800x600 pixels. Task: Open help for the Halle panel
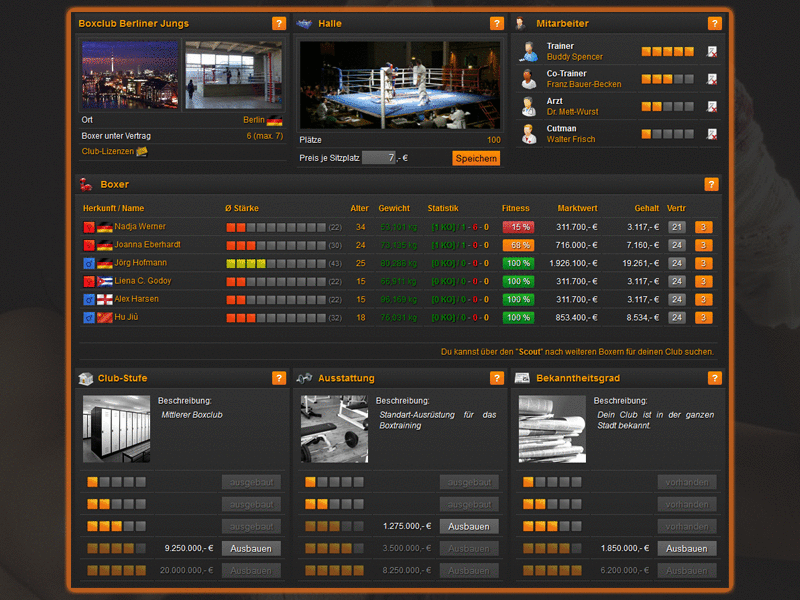(x=496, y=23)
